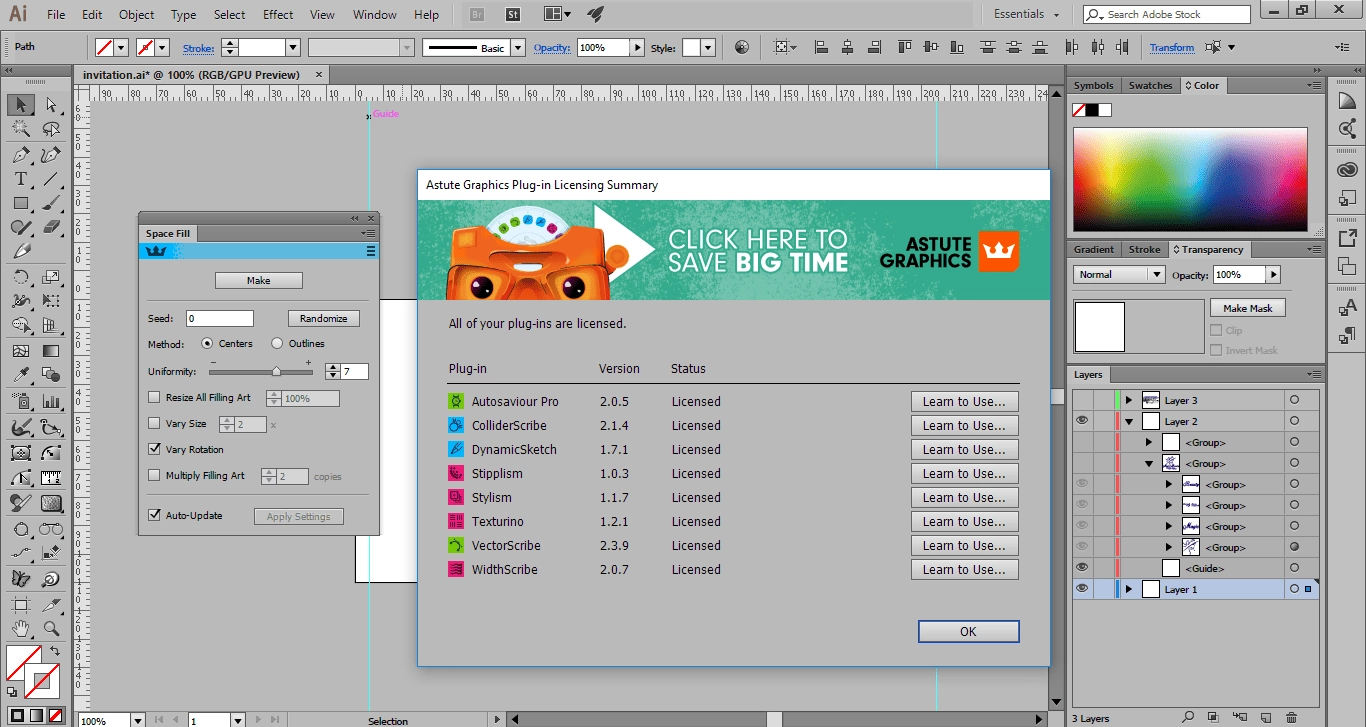Click Learn to Use for Stipplism
This screenshot has width=1366, height=727.
pos(964,473)
